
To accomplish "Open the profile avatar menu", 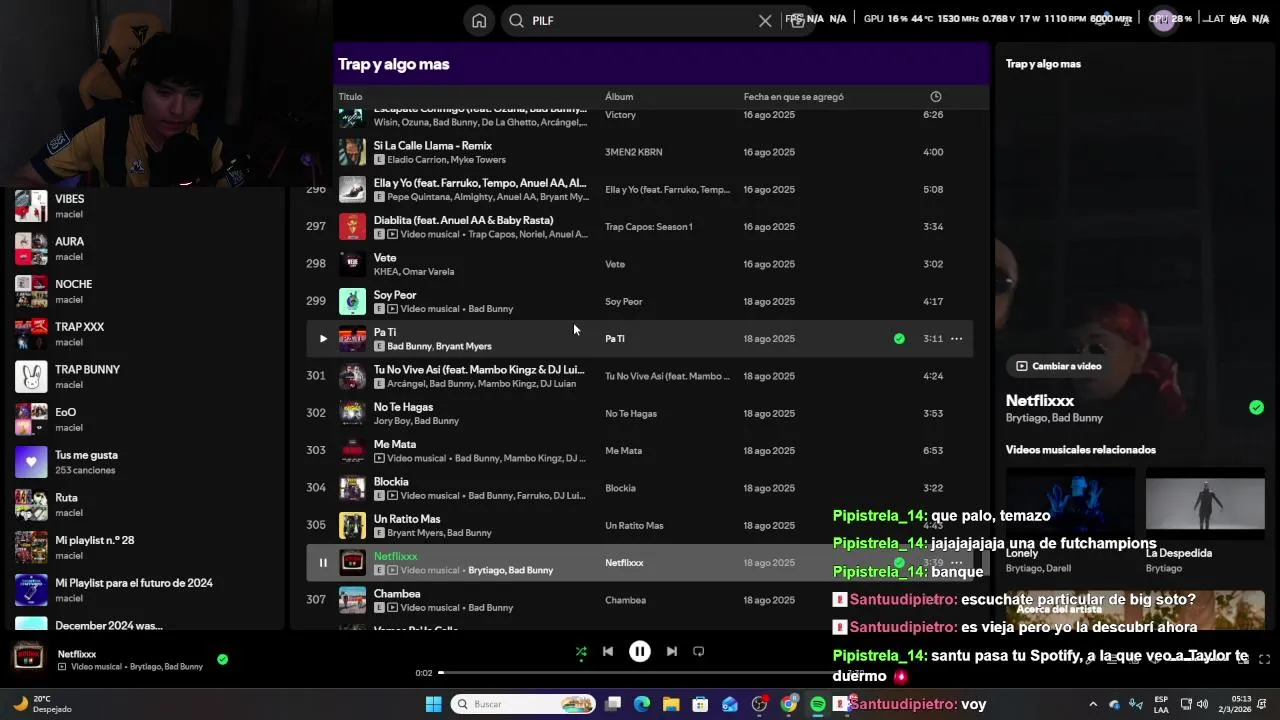I will coord(1163,20).
